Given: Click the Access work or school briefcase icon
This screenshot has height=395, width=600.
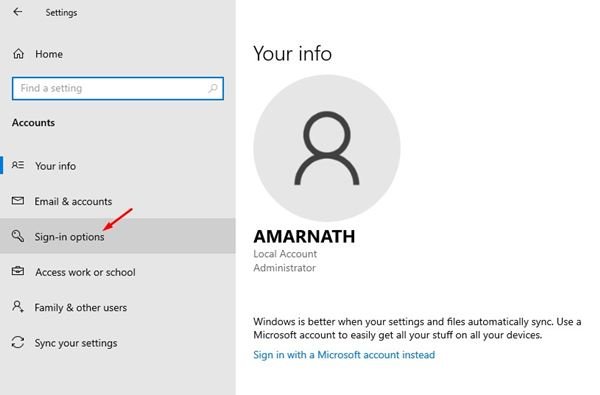Looking at the screenshot, I should click(18, 271).
